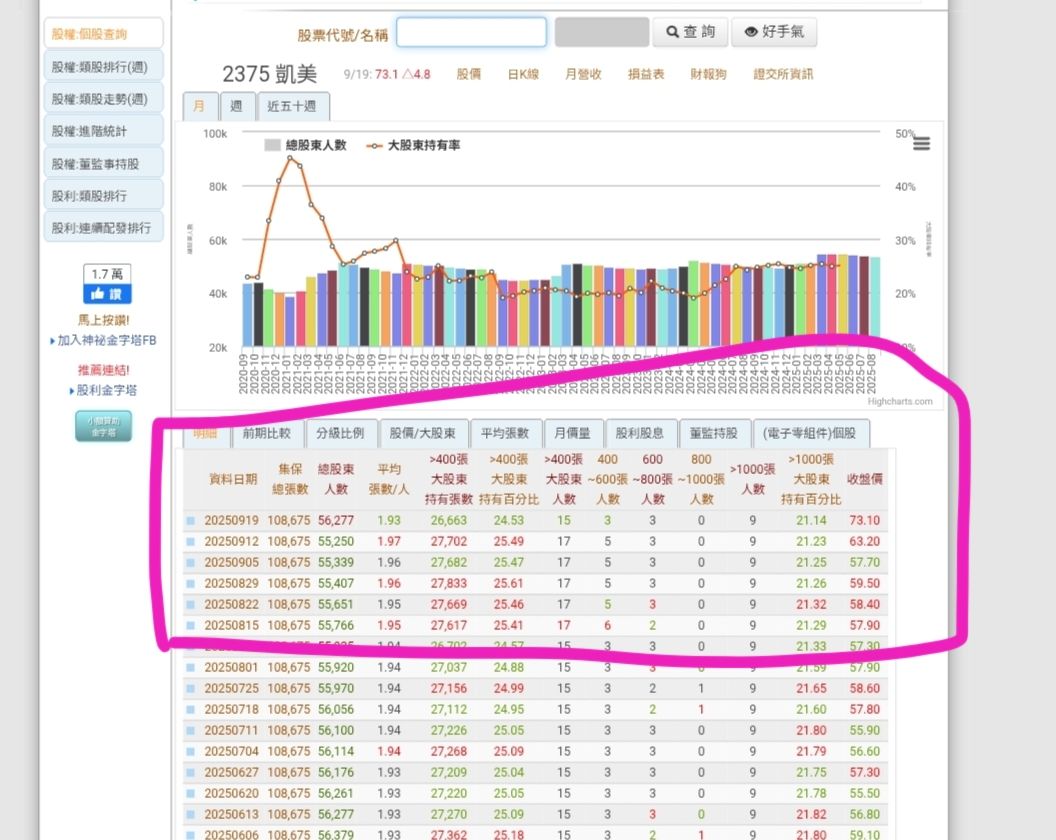Viewport: 1056px width, 840px height.
Task: Click the 小額贊助 donation badge
Action: click(x=103, y=426)
